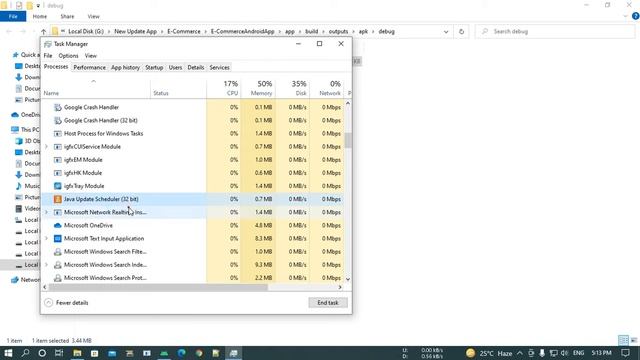Click the igfxHK Module icon
The image size is (640, 360).
pyautogui.click(x=58, y=173)
